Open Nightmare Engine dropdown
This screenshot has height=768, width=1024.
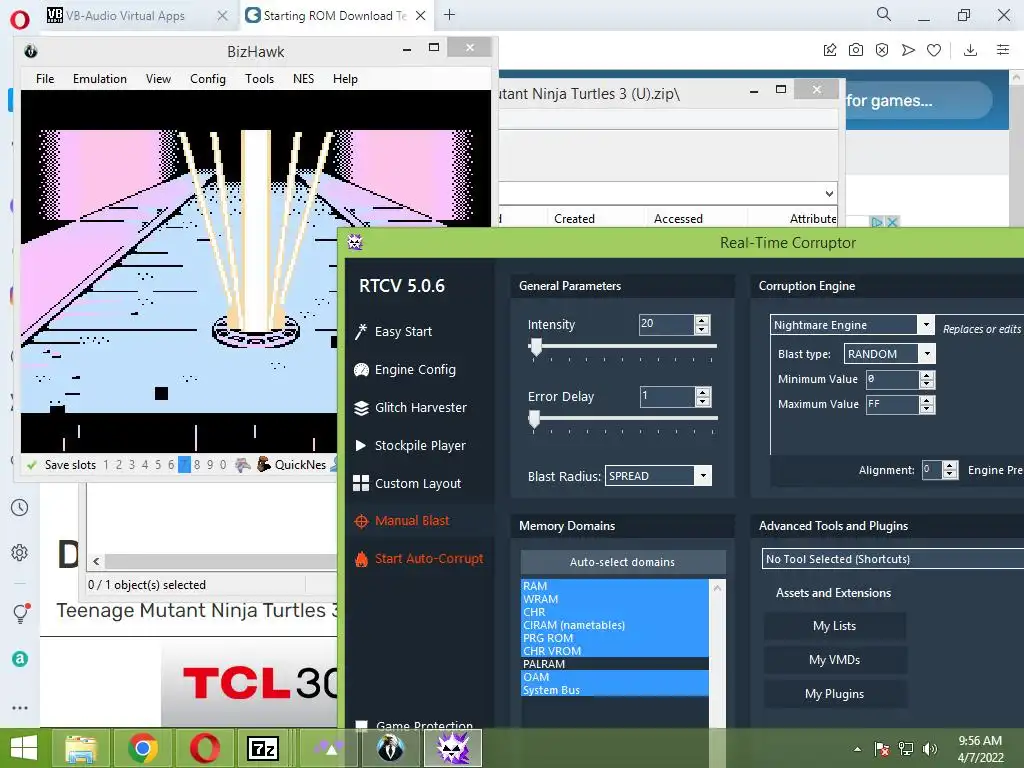[925, 325]
